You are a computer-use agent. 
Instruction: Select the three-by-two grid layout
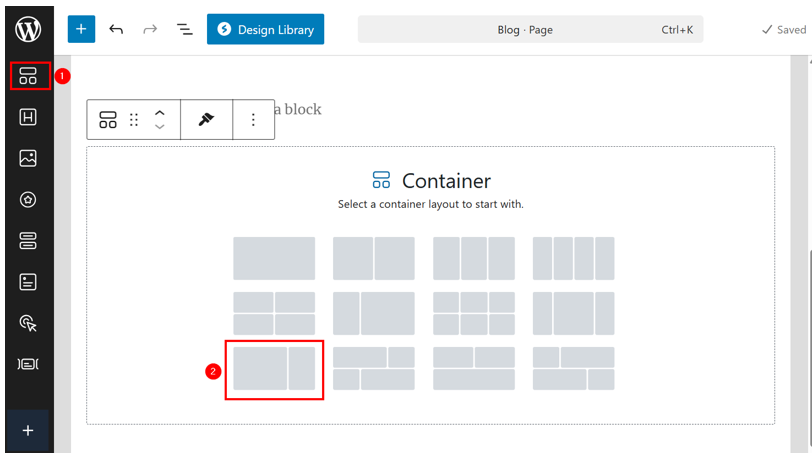click(x=474, y=313)
